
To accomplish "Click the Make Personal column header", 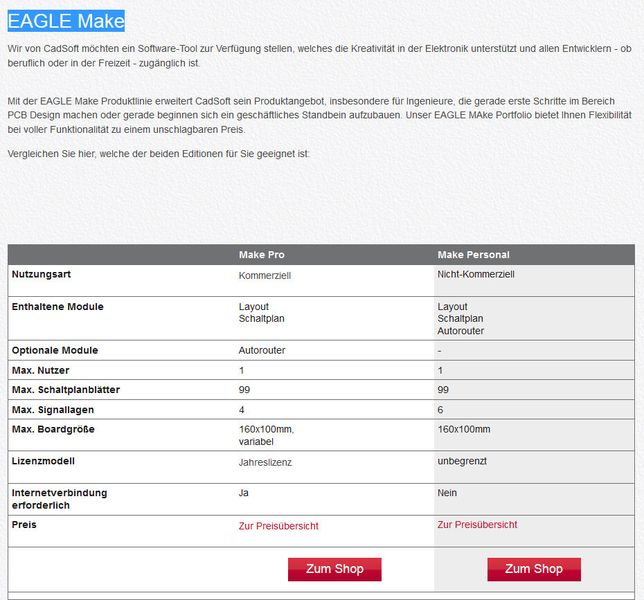I will (473, 255).
